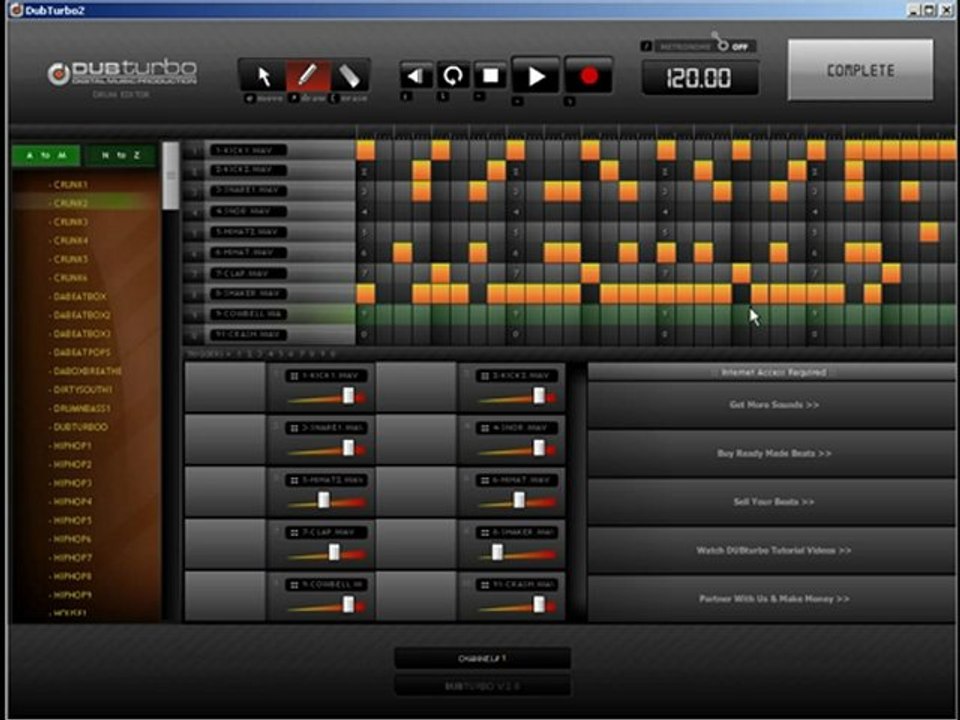960x720 pixels.
Task: Click grid icon beside 8-SHAKER in mixer
Action: (485, 533)
